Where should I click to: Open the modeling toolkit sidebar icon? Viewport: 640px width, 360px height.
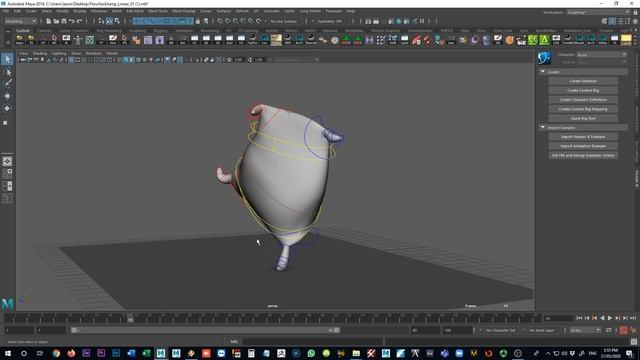point(604,21)
